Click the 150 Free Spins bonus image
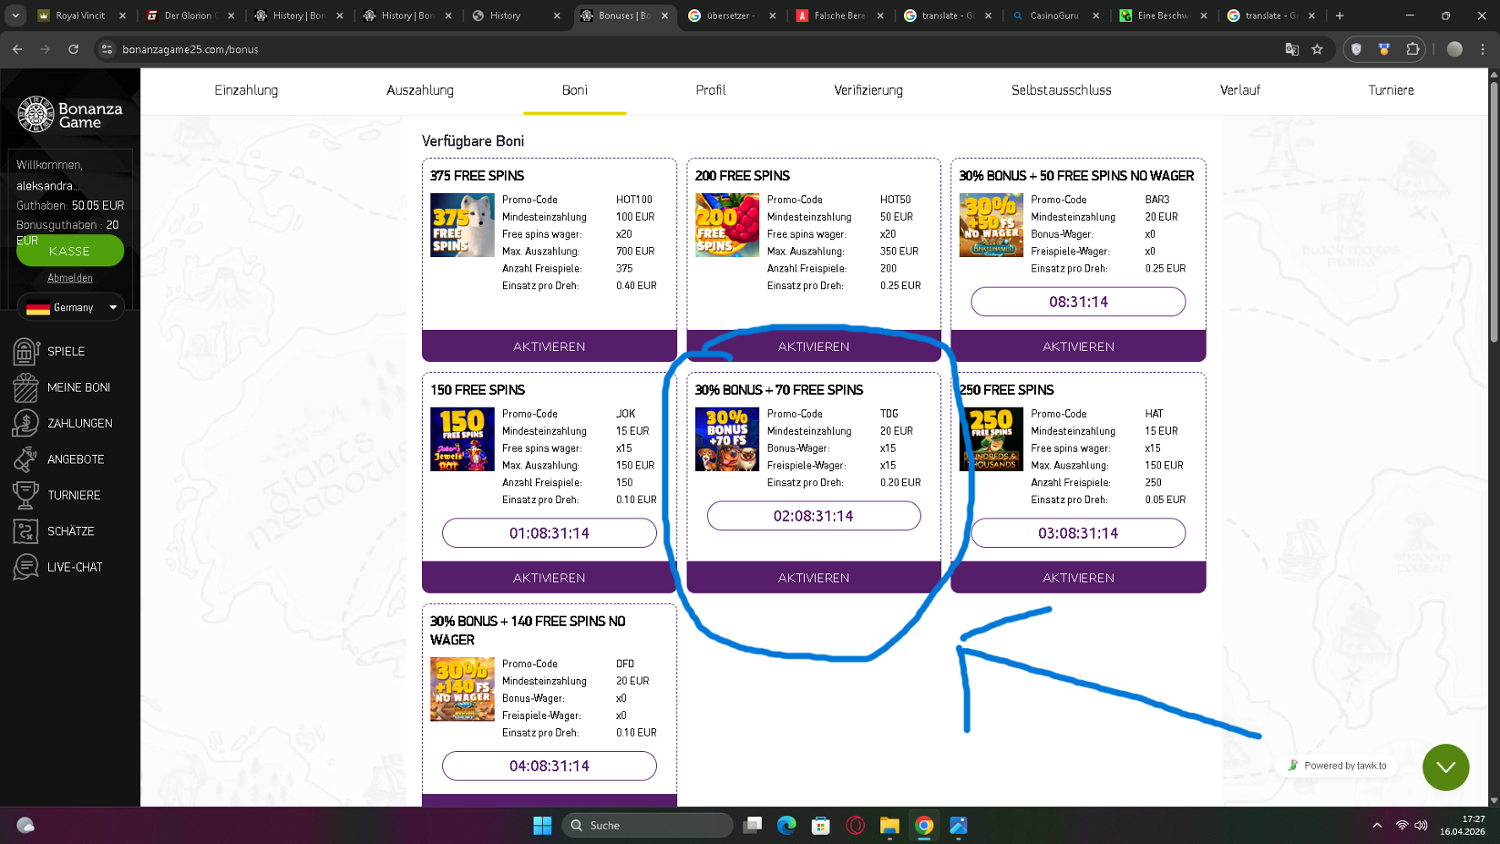 [x=462, y=439]
